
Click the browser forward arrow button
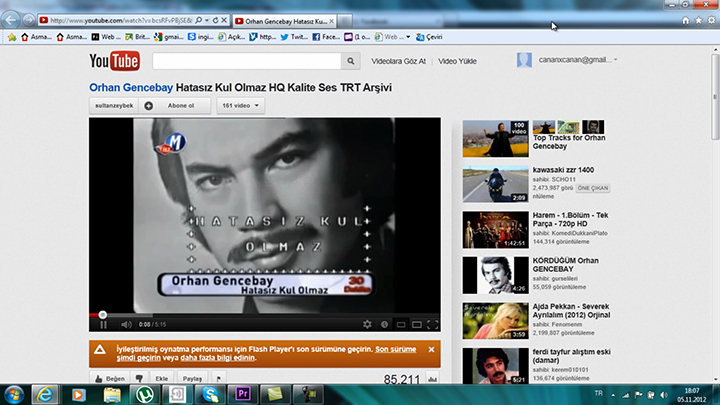tap(28, 20)
